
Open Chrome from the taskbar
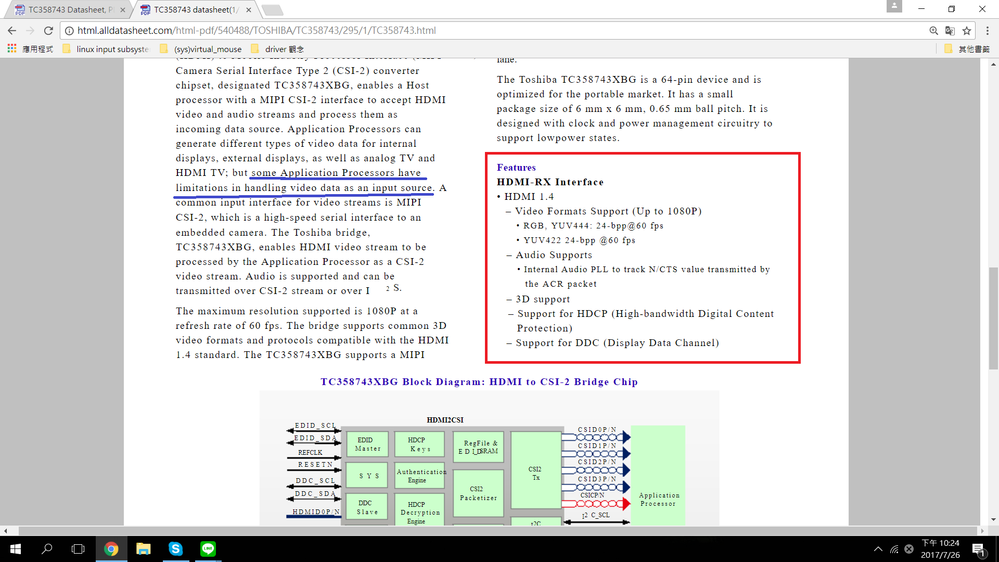point(111,549)
